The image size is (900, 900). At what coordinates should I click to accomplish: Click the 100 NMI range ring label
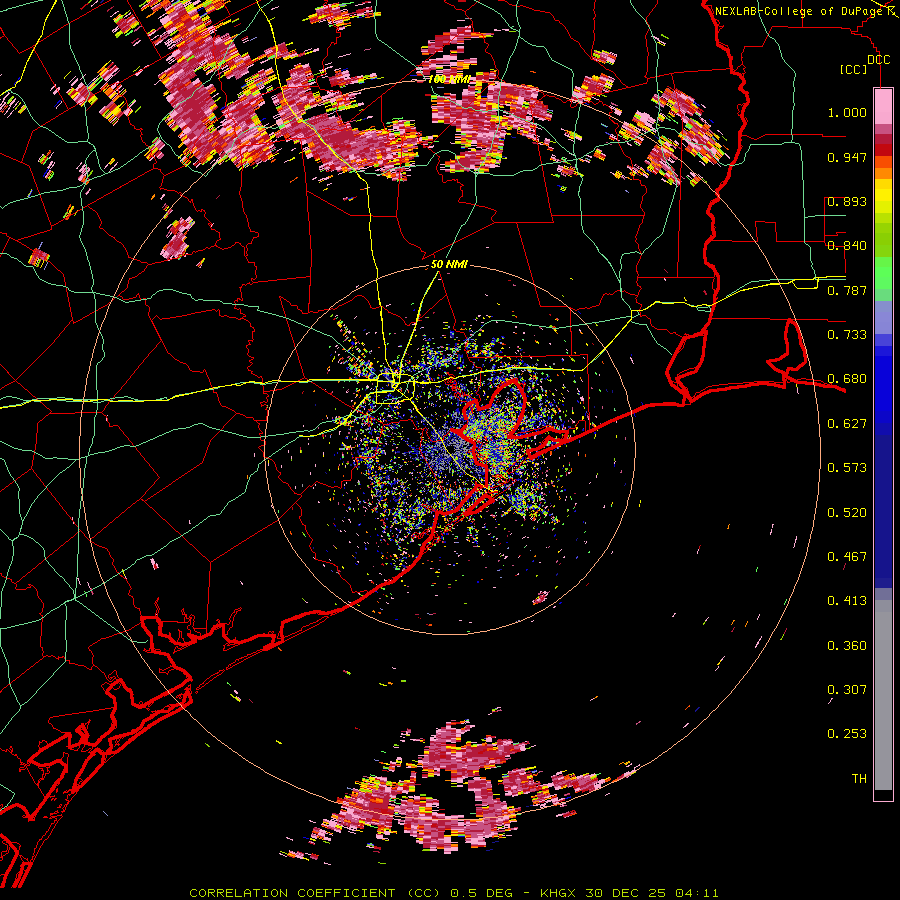pyautogui.click(x=449, y=79)
